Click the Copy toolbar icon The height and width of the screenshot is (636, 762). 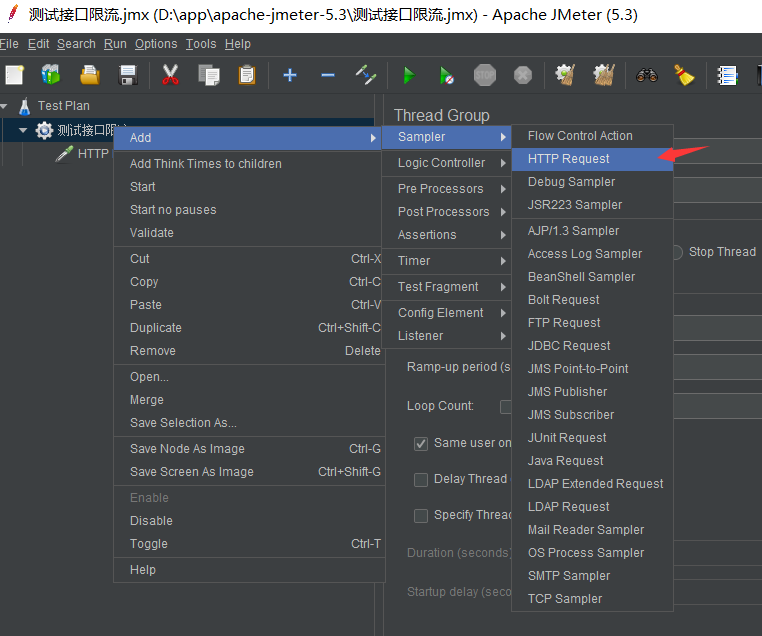pos(209,75)
